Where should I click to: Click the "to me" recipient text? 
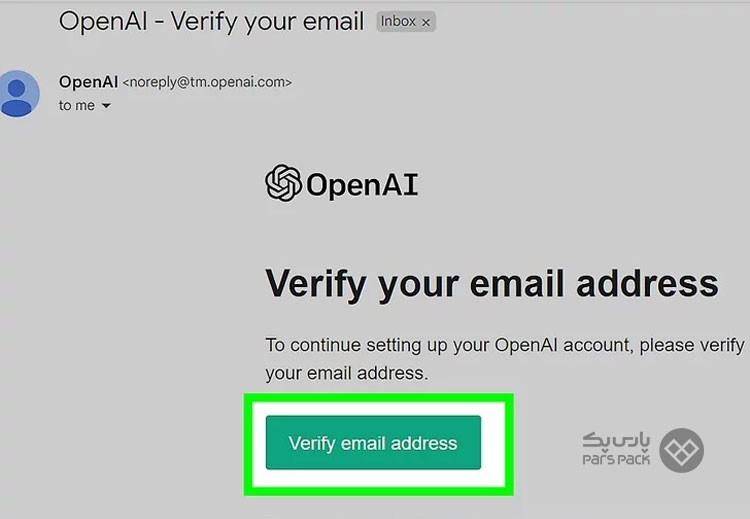[x=77, y=105]
